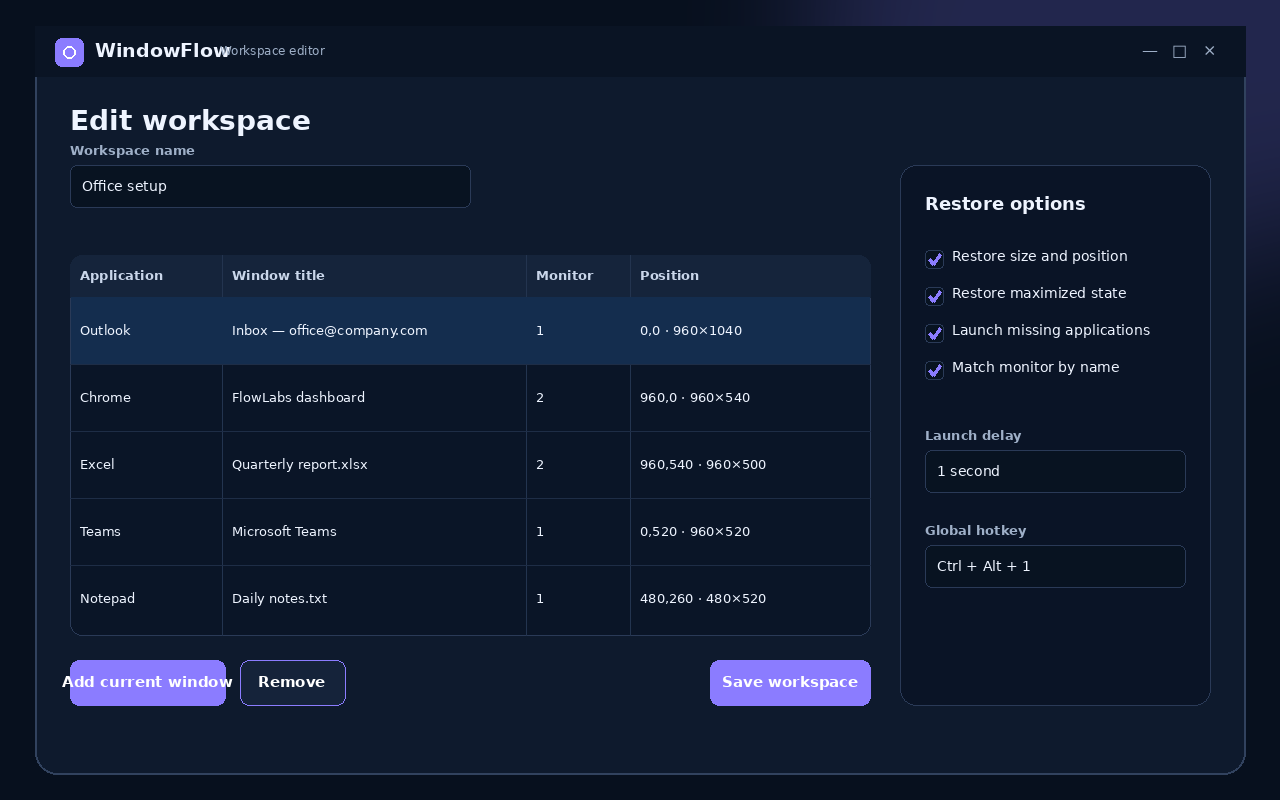Click FlowLabs dashboard window title
Image resolution: width=1280 pixels, height=800 pixels.
[x=374, y=398]
